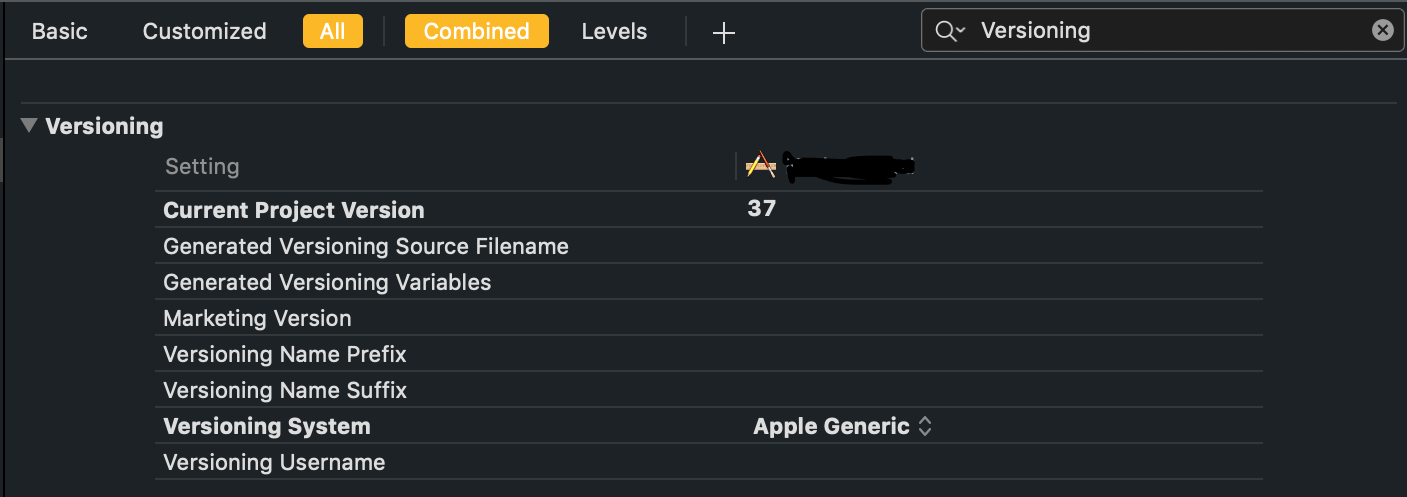Select Generated Versioning Variables setting
The height and width of the screenshot is (497, 1407).
click(327, 282)
